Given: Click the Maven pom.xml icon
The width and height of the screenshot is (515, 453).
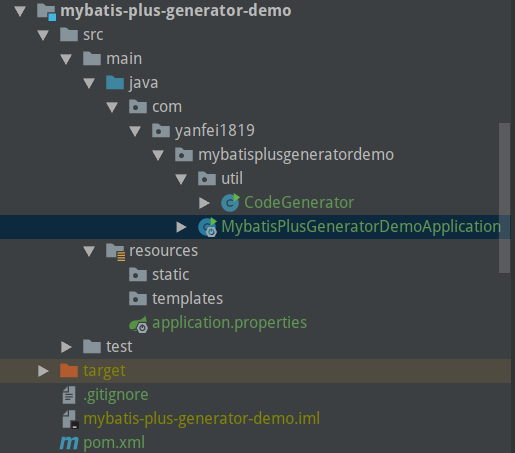Looking at the screenshot, I should (x=69, y=443).
